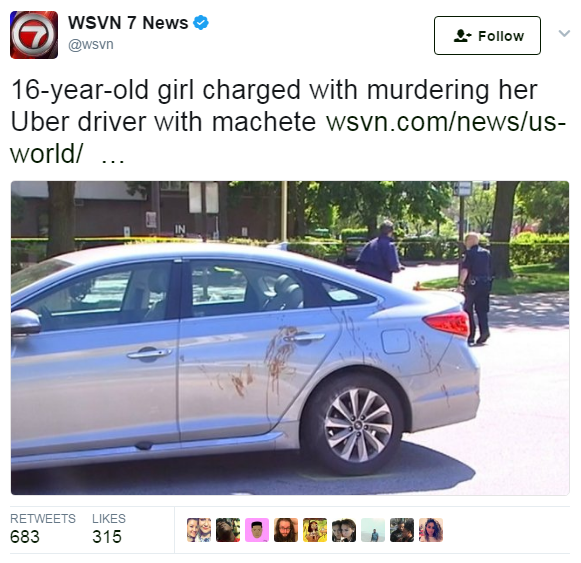Click the eighth avatar, dark group photo
This screenshot has width=581, height=563.
click(402, 530)
